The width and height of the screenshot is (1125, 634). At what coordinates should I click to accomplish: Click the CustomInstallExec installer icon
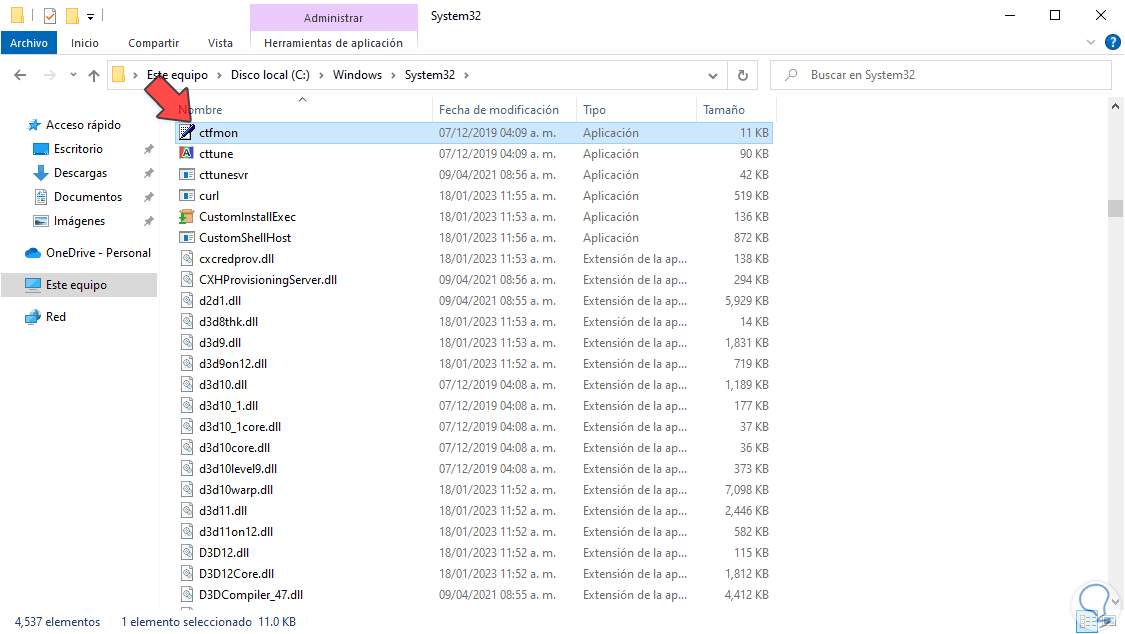point(187,217)
